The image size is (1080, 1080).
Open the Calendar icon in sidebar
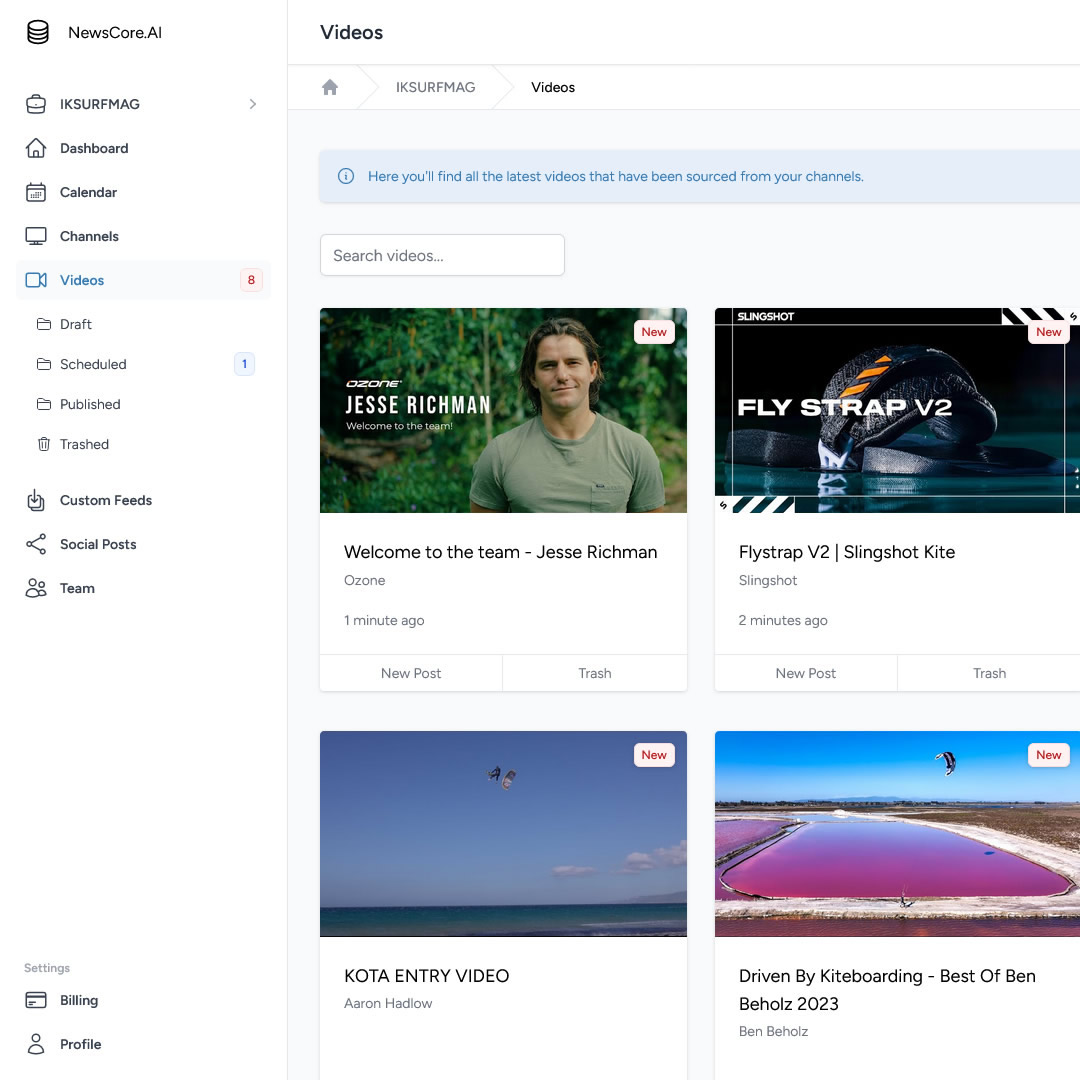tap(36, 192)
